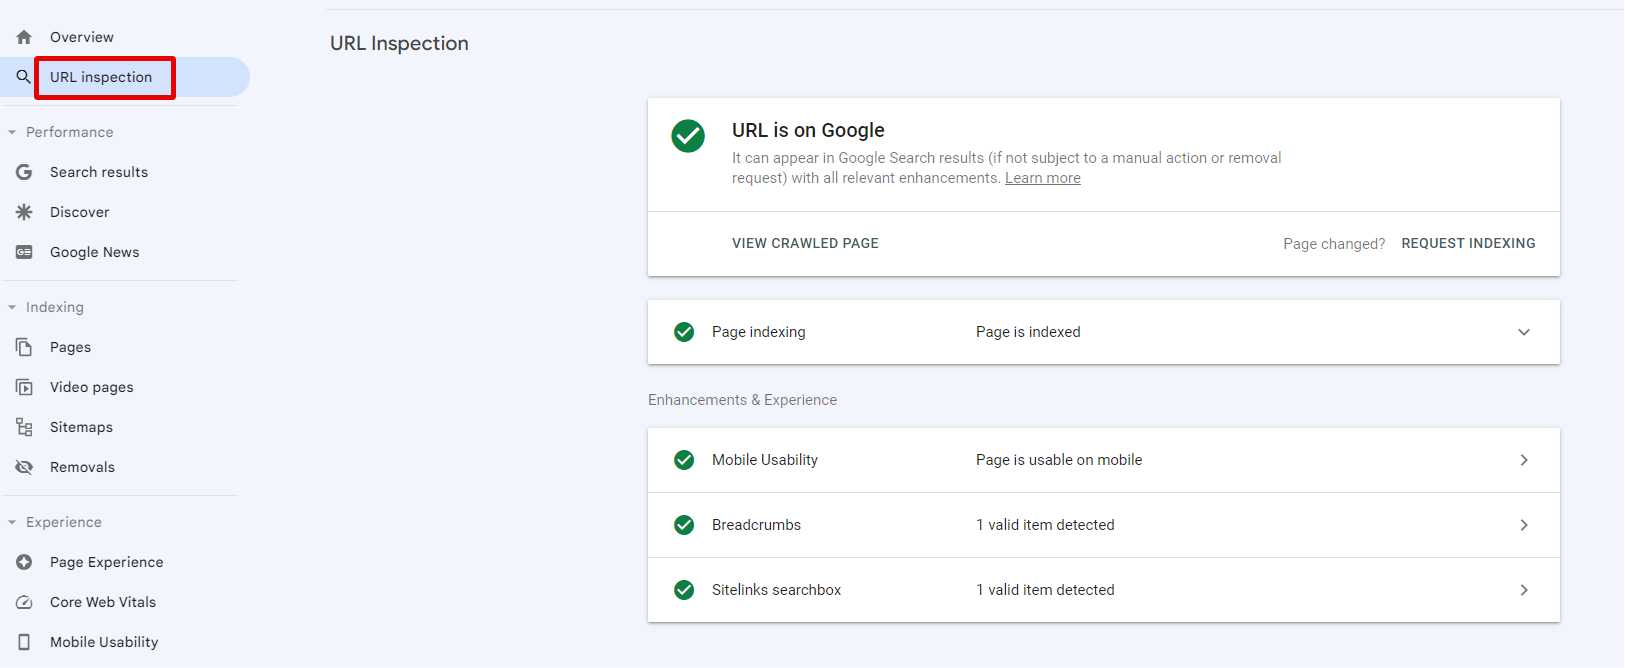Image resolution: width=1625 pixels, height=668 pixels.
Task: Collapse the Performance section
Action: coord(12,132)
